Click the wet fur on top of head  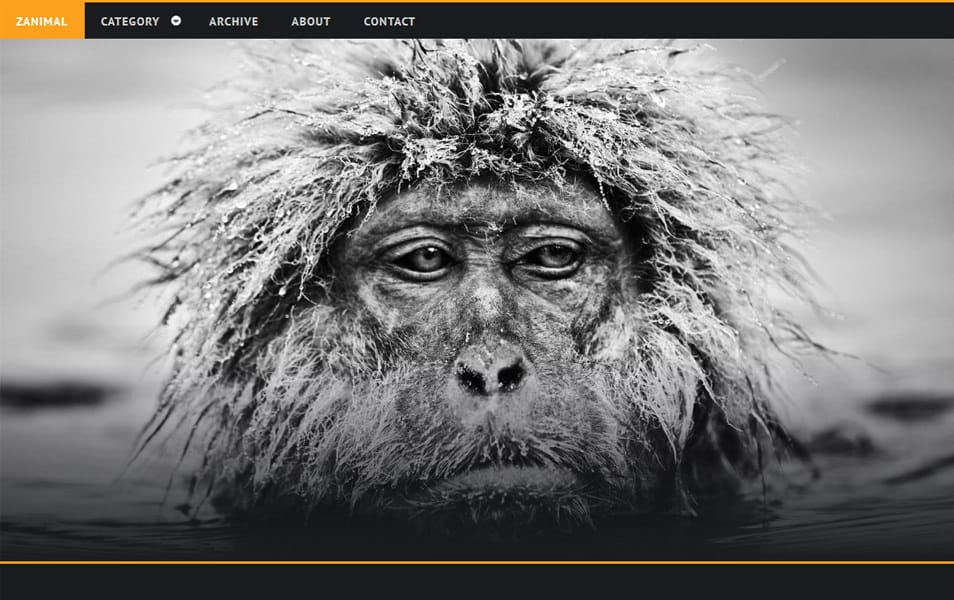coord(480,110)
